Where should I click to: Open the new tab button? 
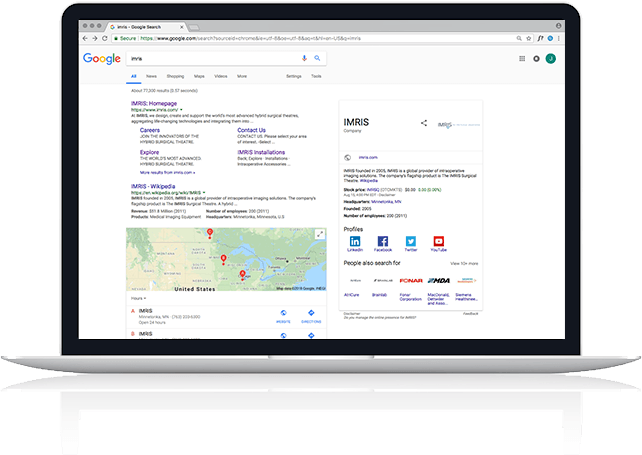coord(194,27)
